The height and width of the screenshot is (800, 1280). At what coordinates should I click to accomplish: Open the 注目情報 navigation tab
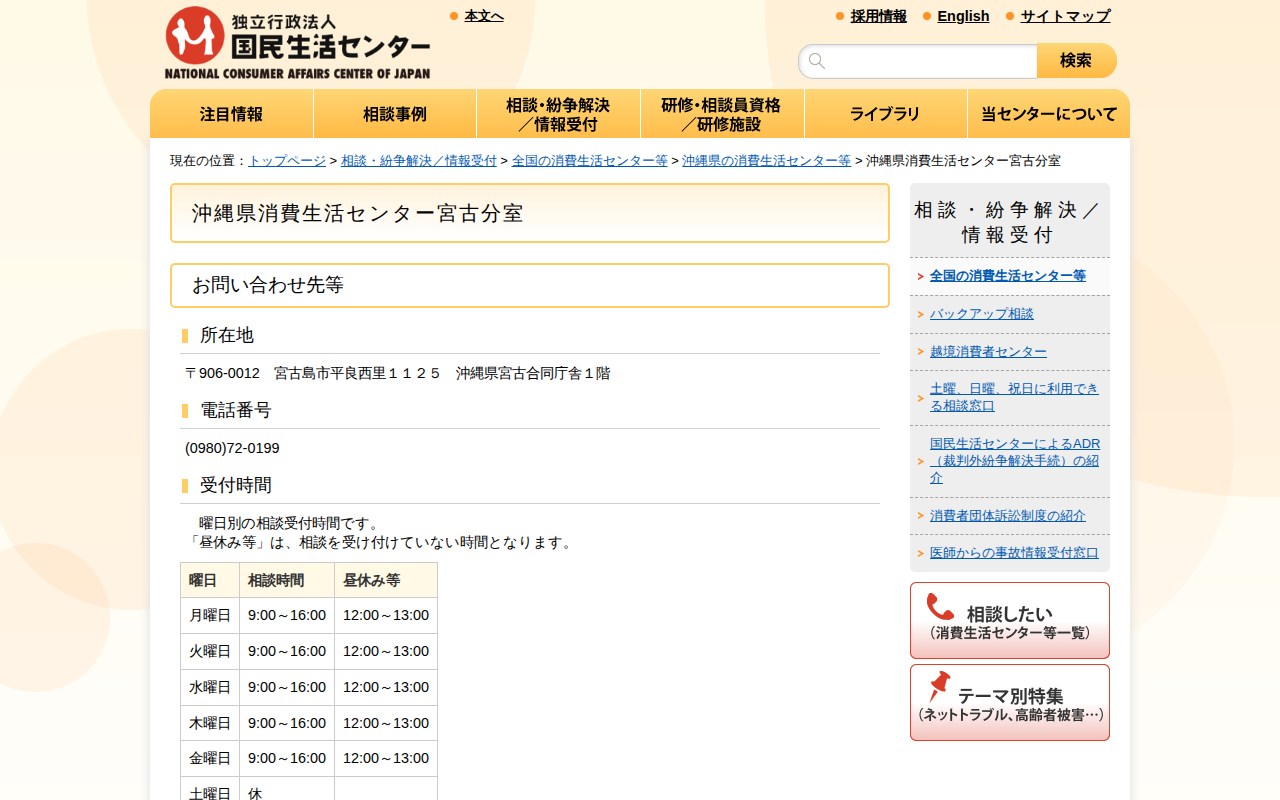coord(231,113)
